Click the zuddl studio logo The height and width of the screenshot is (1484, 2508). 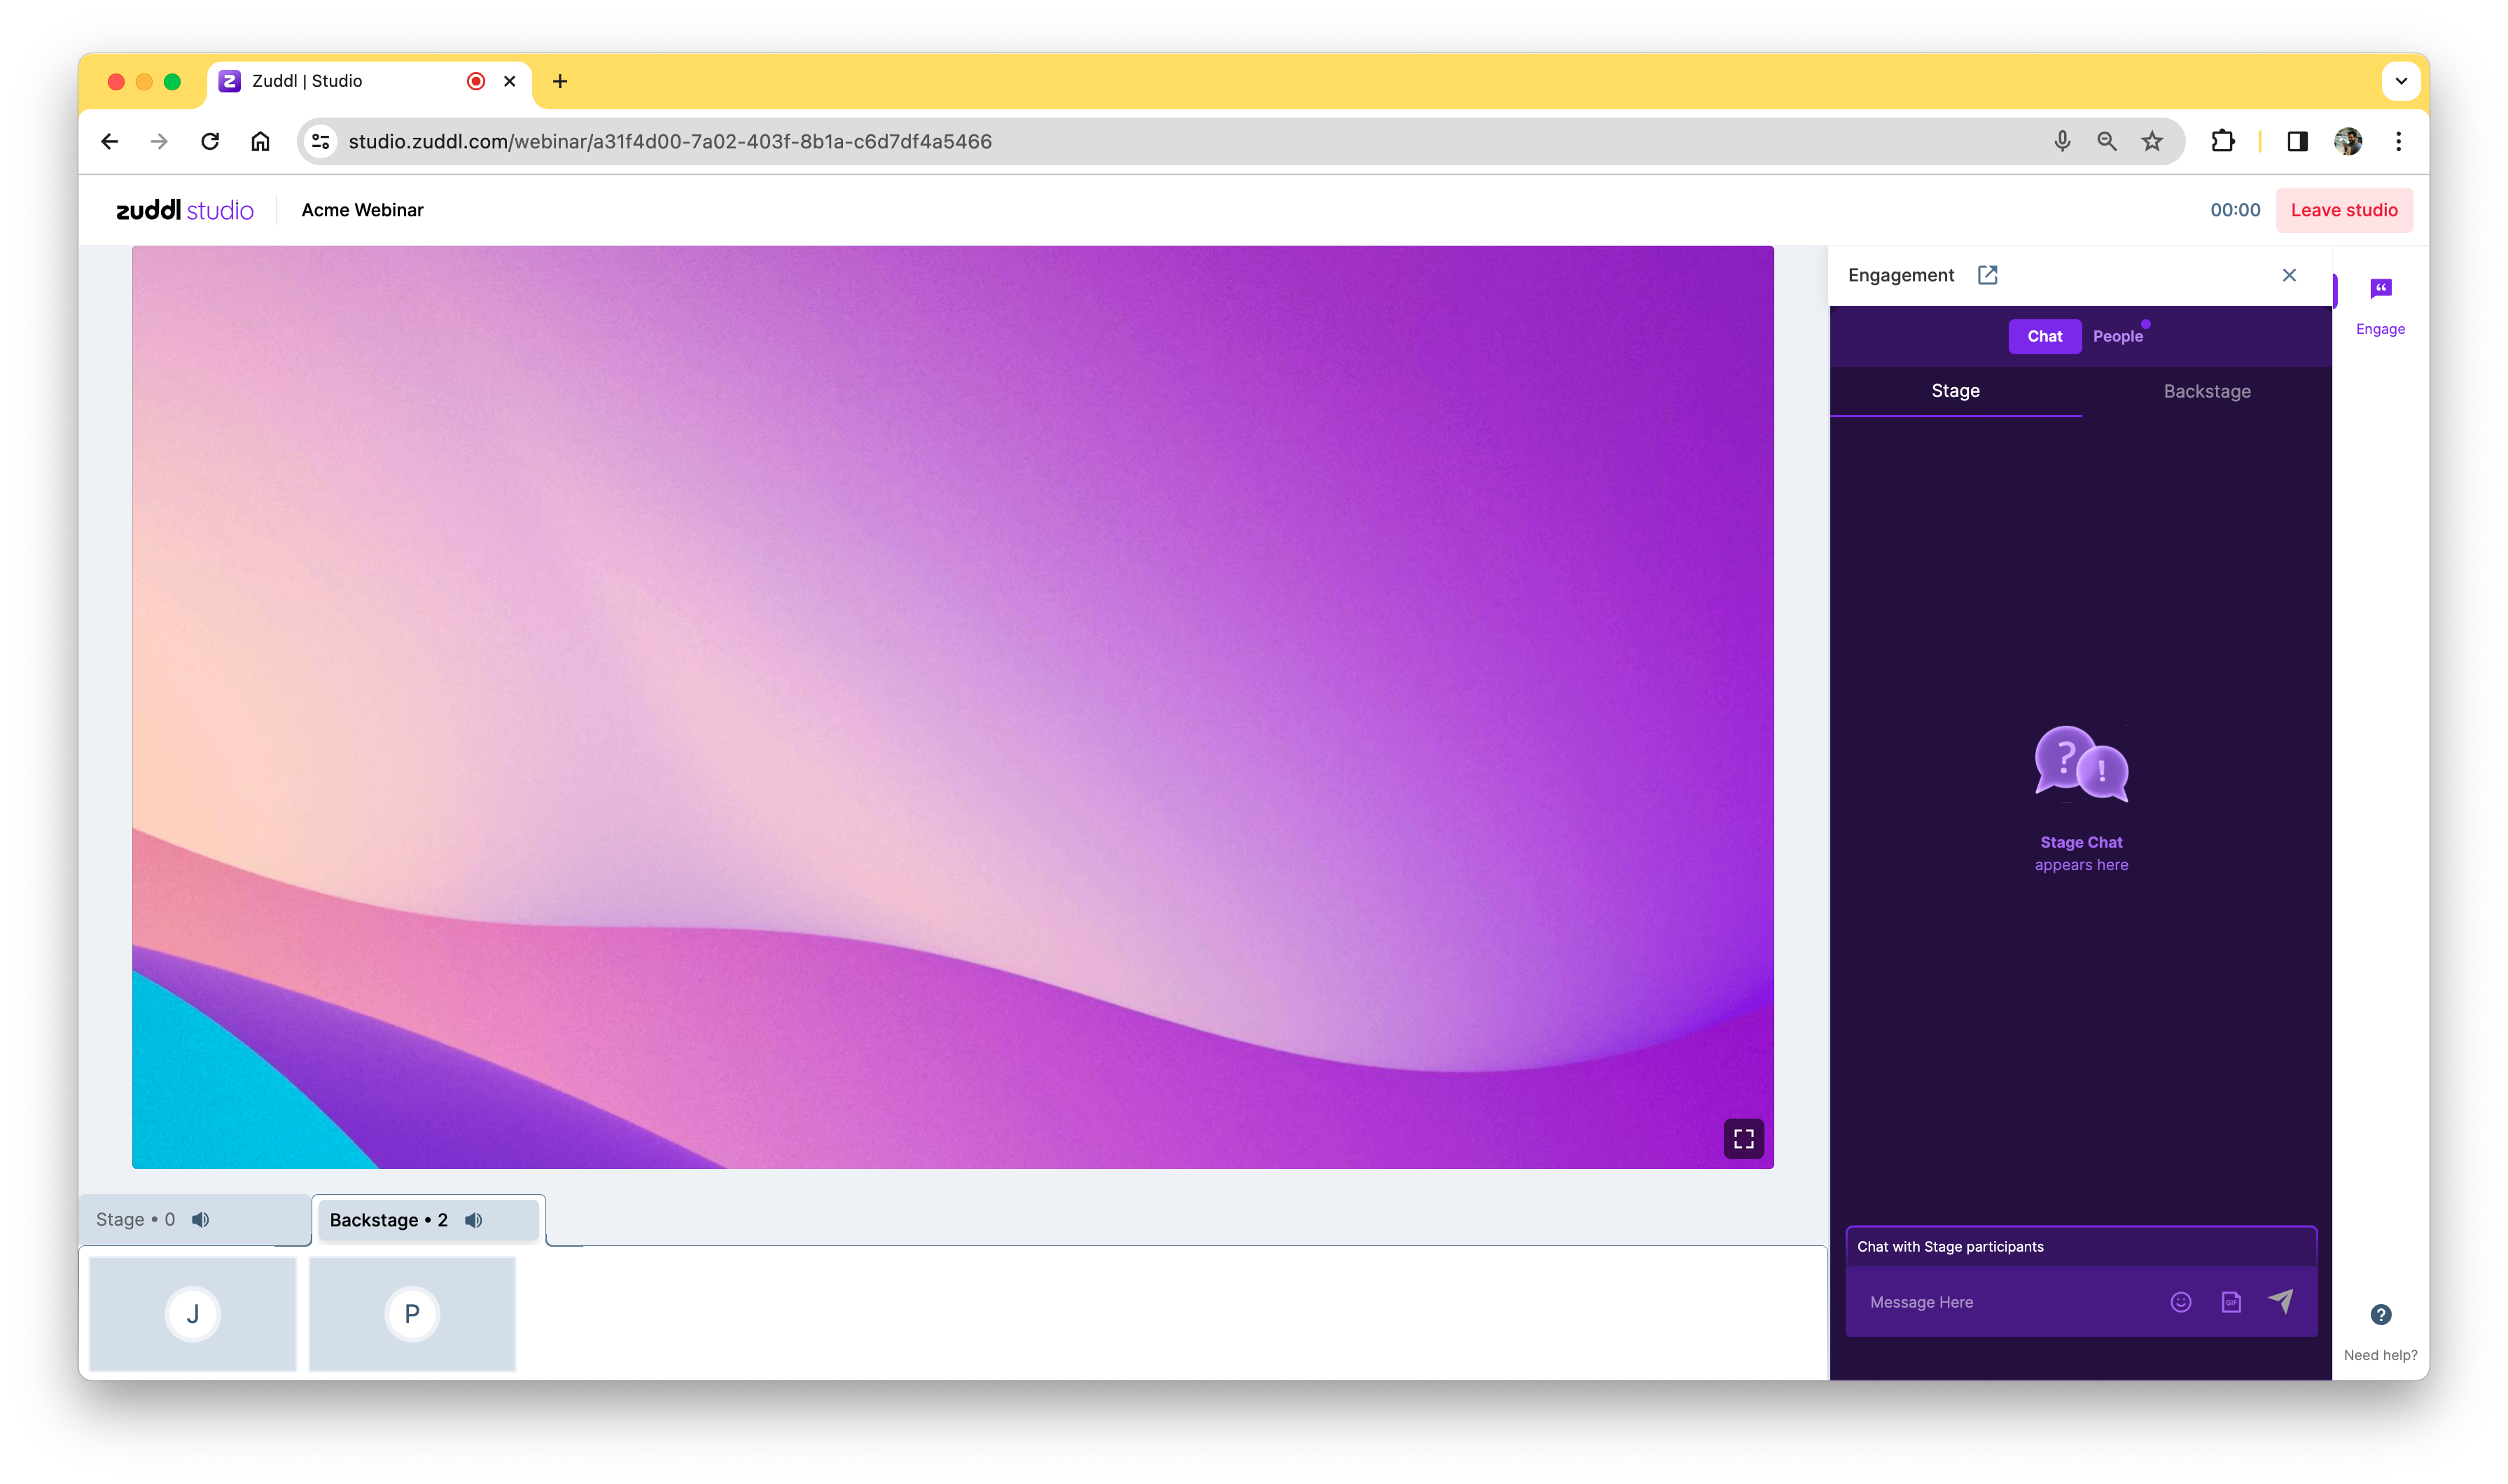tap(185, 210)
